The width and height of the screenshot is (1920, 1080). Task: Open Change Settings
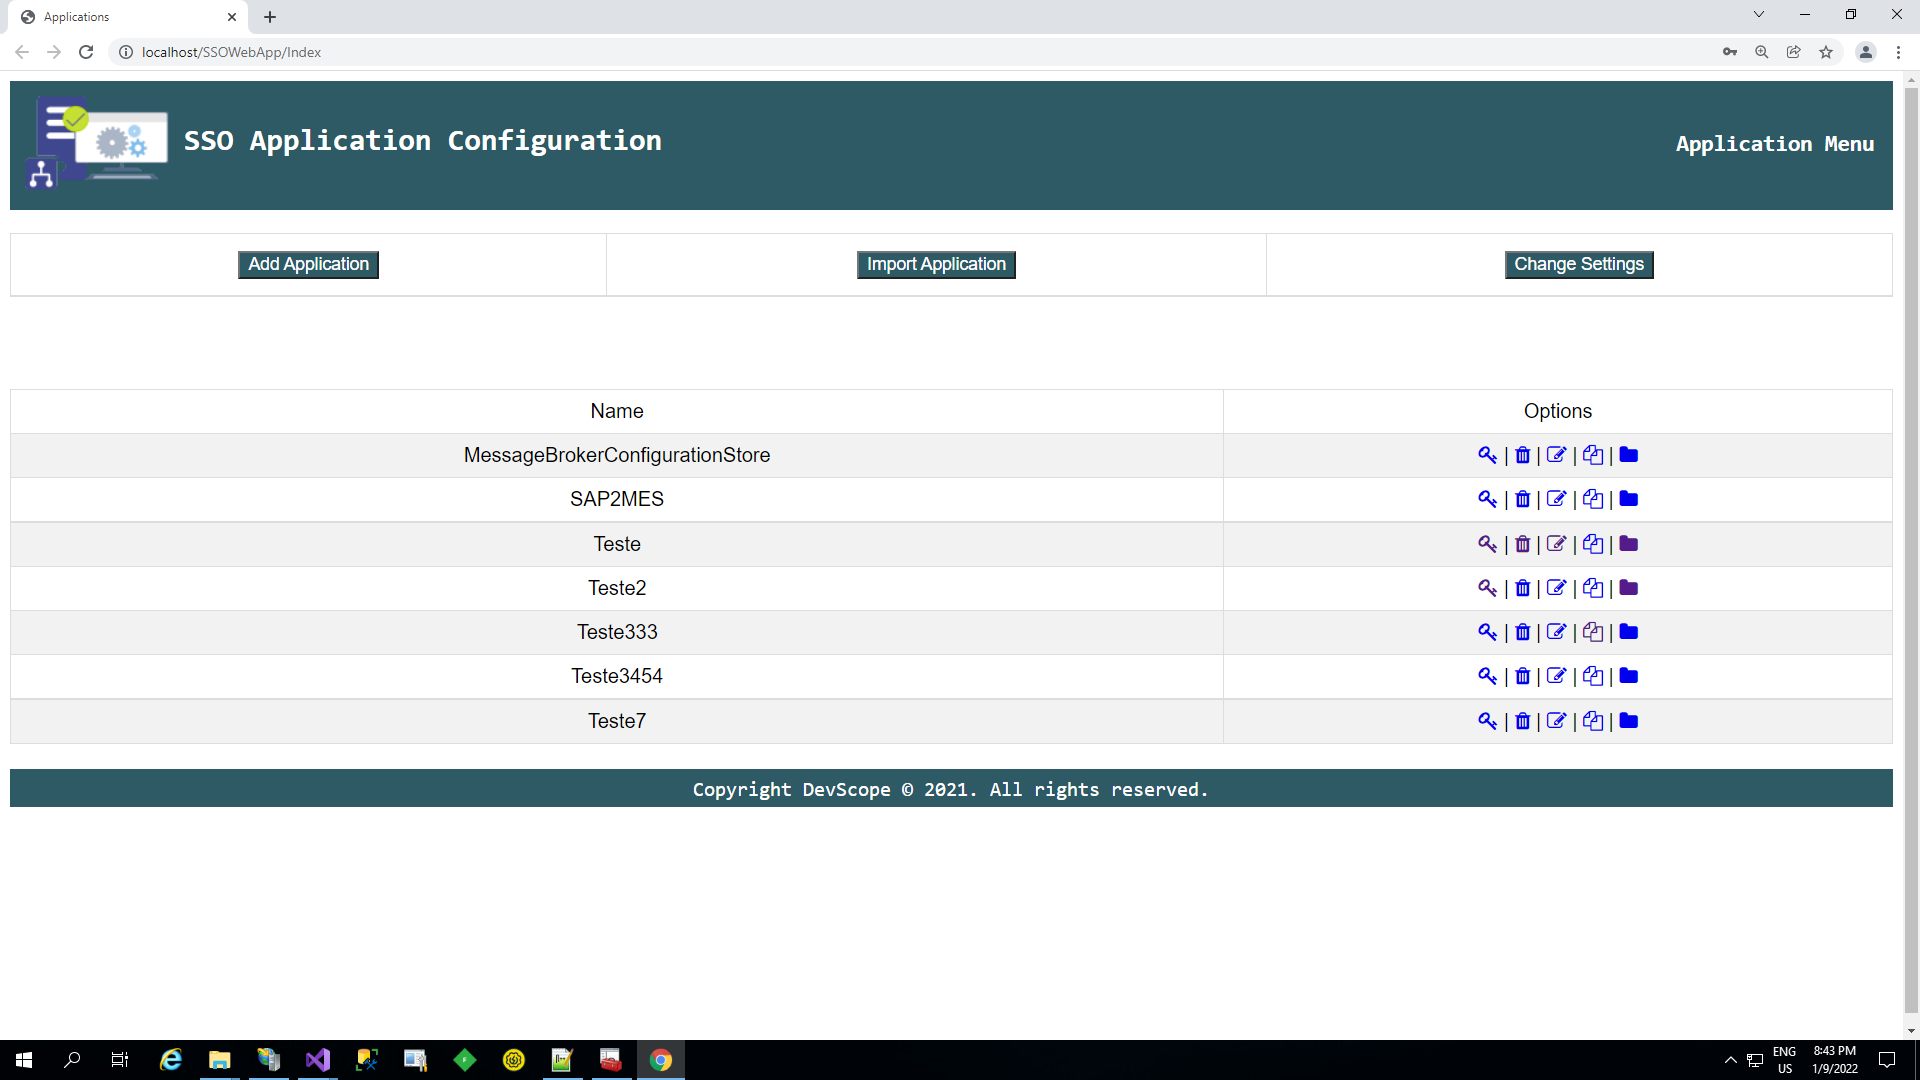[1578, 264]
